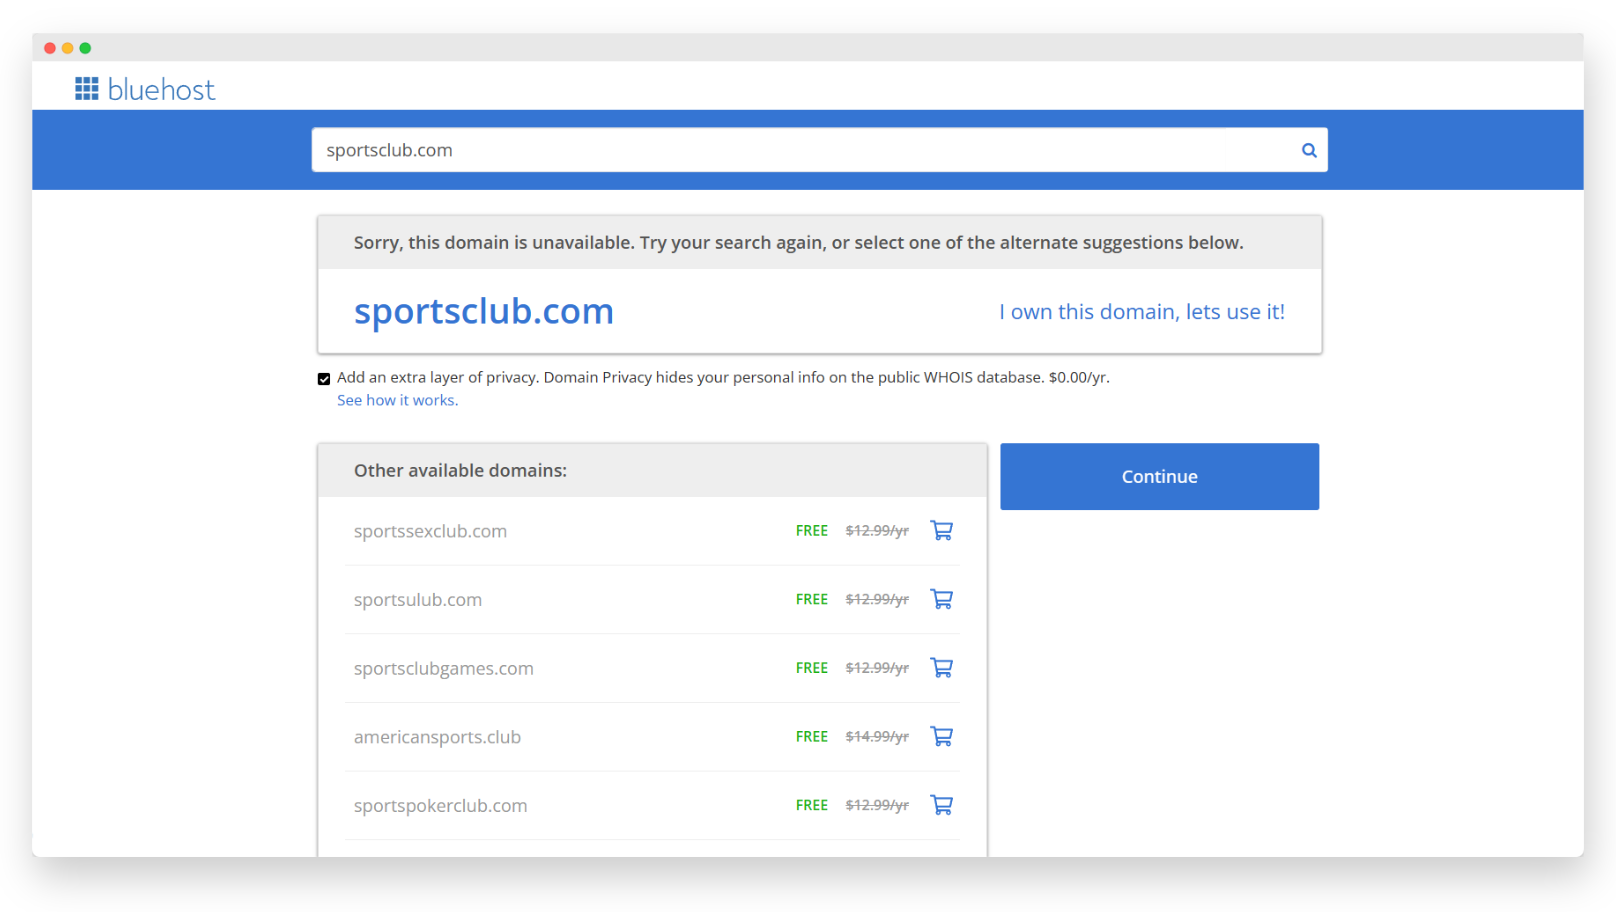Toggle the Domain Privacy checkbox

click(x=324, y=379)
